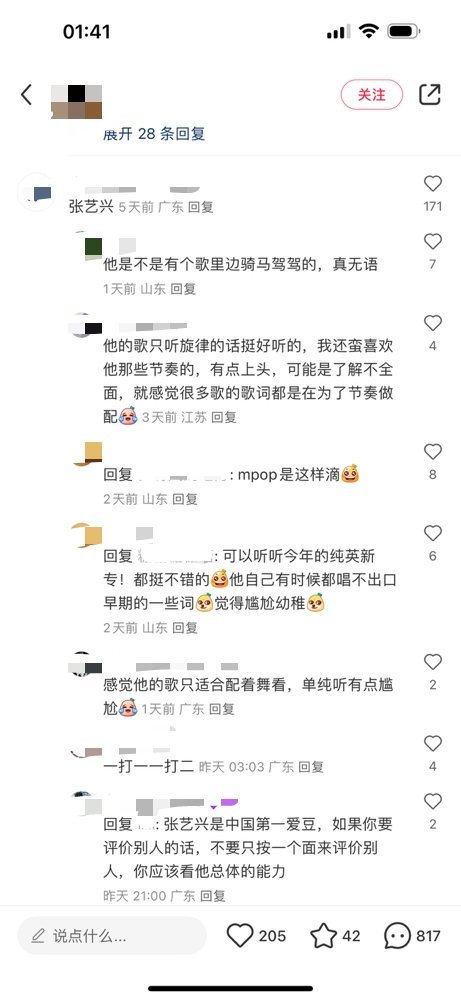Favorite the post with star icon 42
Viewport: 461px width, 1000px height.
323,936
